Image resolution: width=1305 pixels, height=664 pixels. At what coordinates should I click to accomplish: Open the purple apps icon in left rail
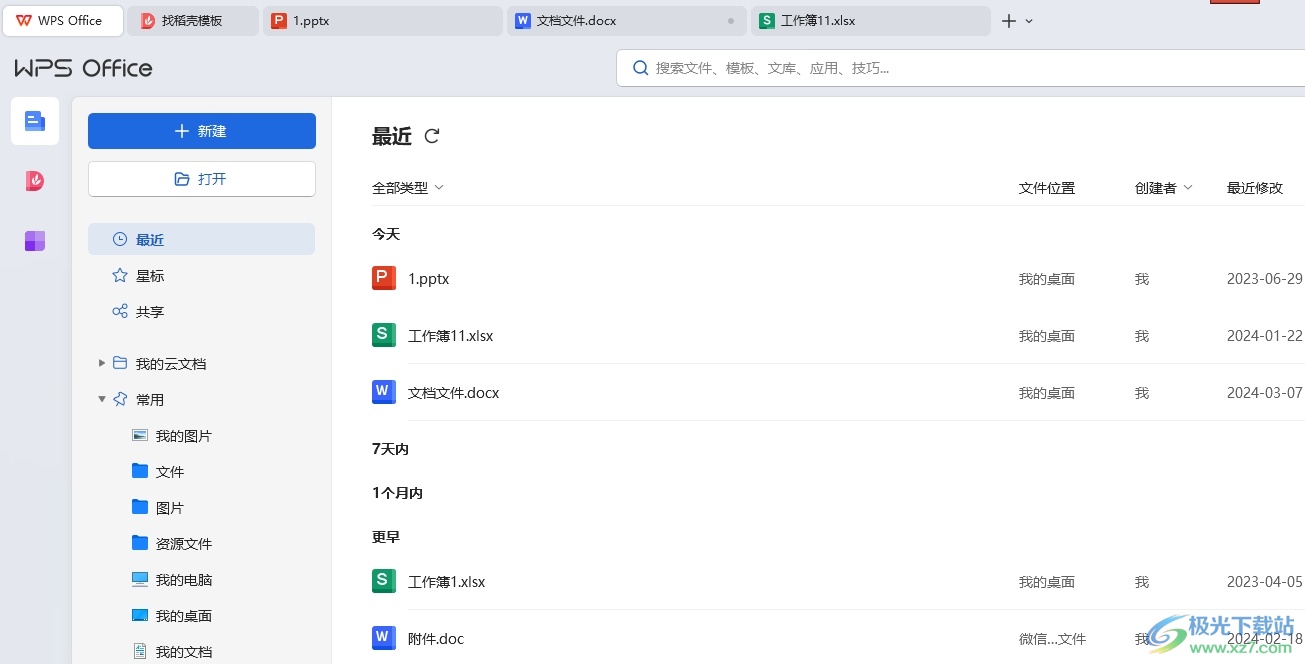(35, 241)
